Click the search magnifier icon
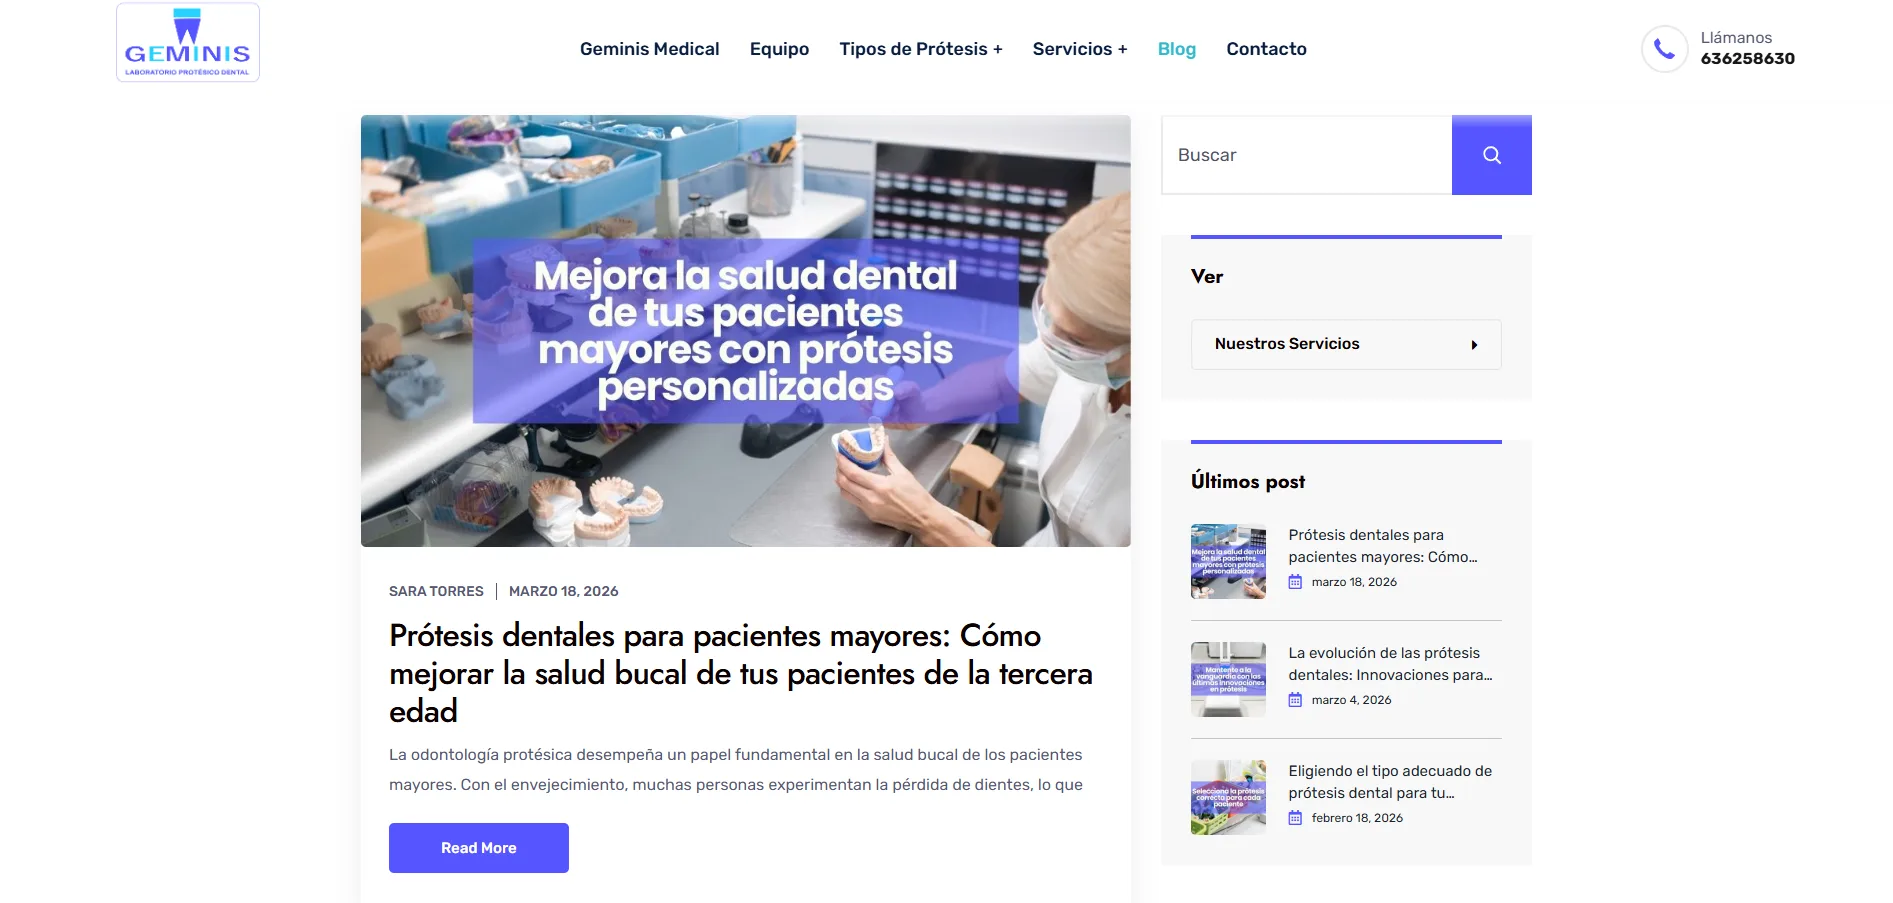 coord(1491,155)
